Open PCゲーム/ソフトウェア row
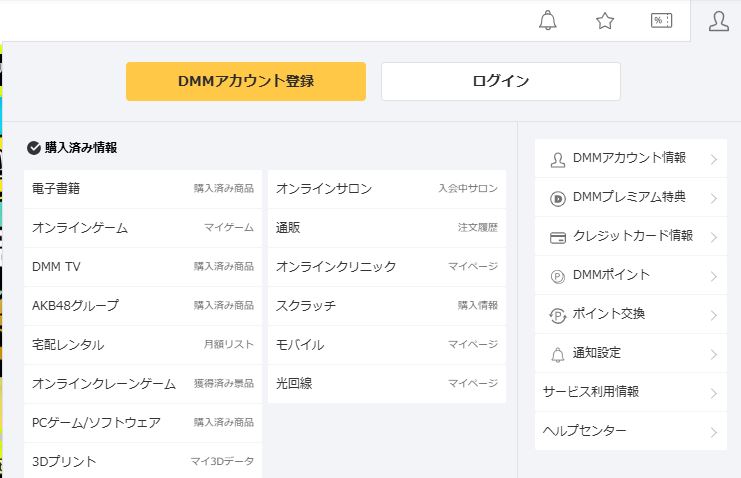The width and height of the screenshot is (741, 478). (x=143, y=423)
